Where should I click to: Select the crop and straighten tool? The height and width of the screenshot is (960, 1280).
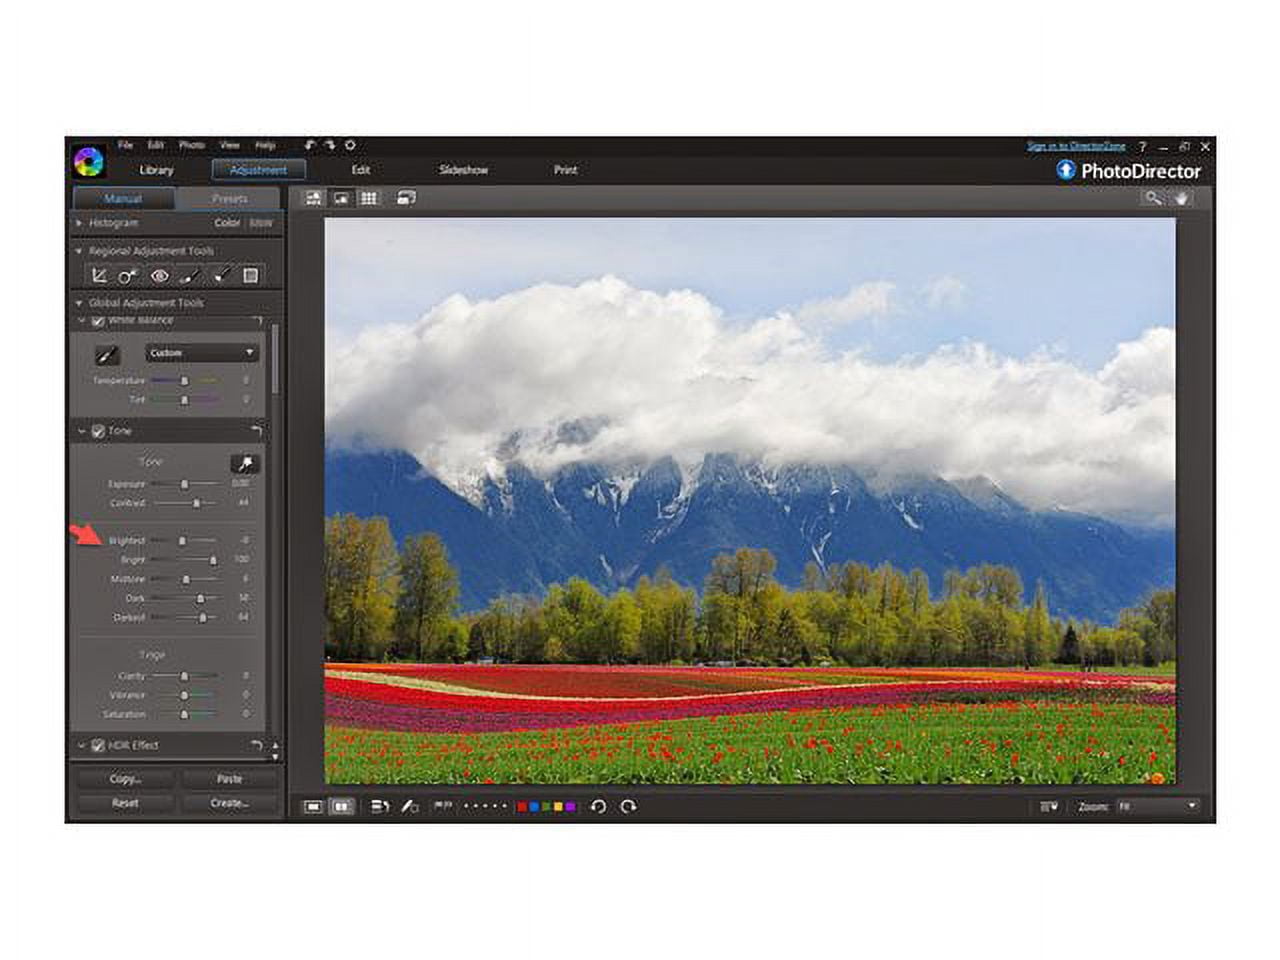[99, 276]
